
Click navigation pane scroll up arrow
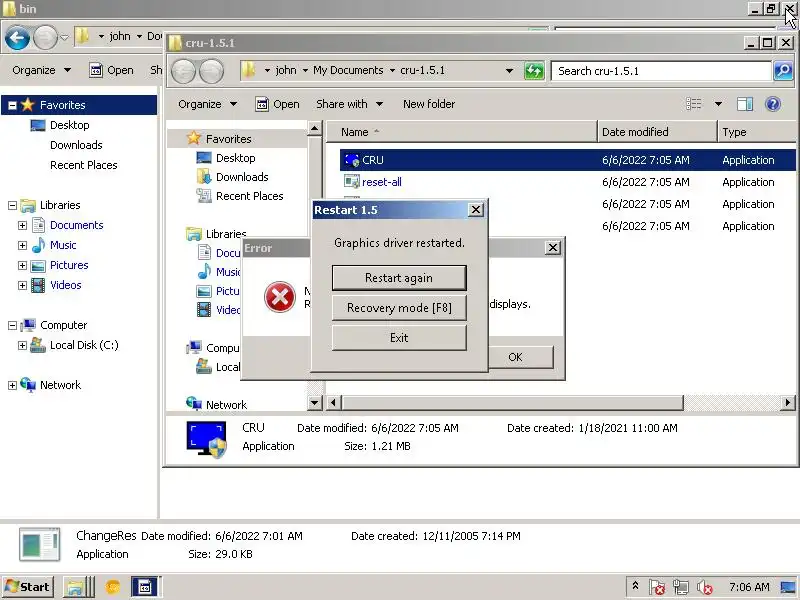click(314, 129)
